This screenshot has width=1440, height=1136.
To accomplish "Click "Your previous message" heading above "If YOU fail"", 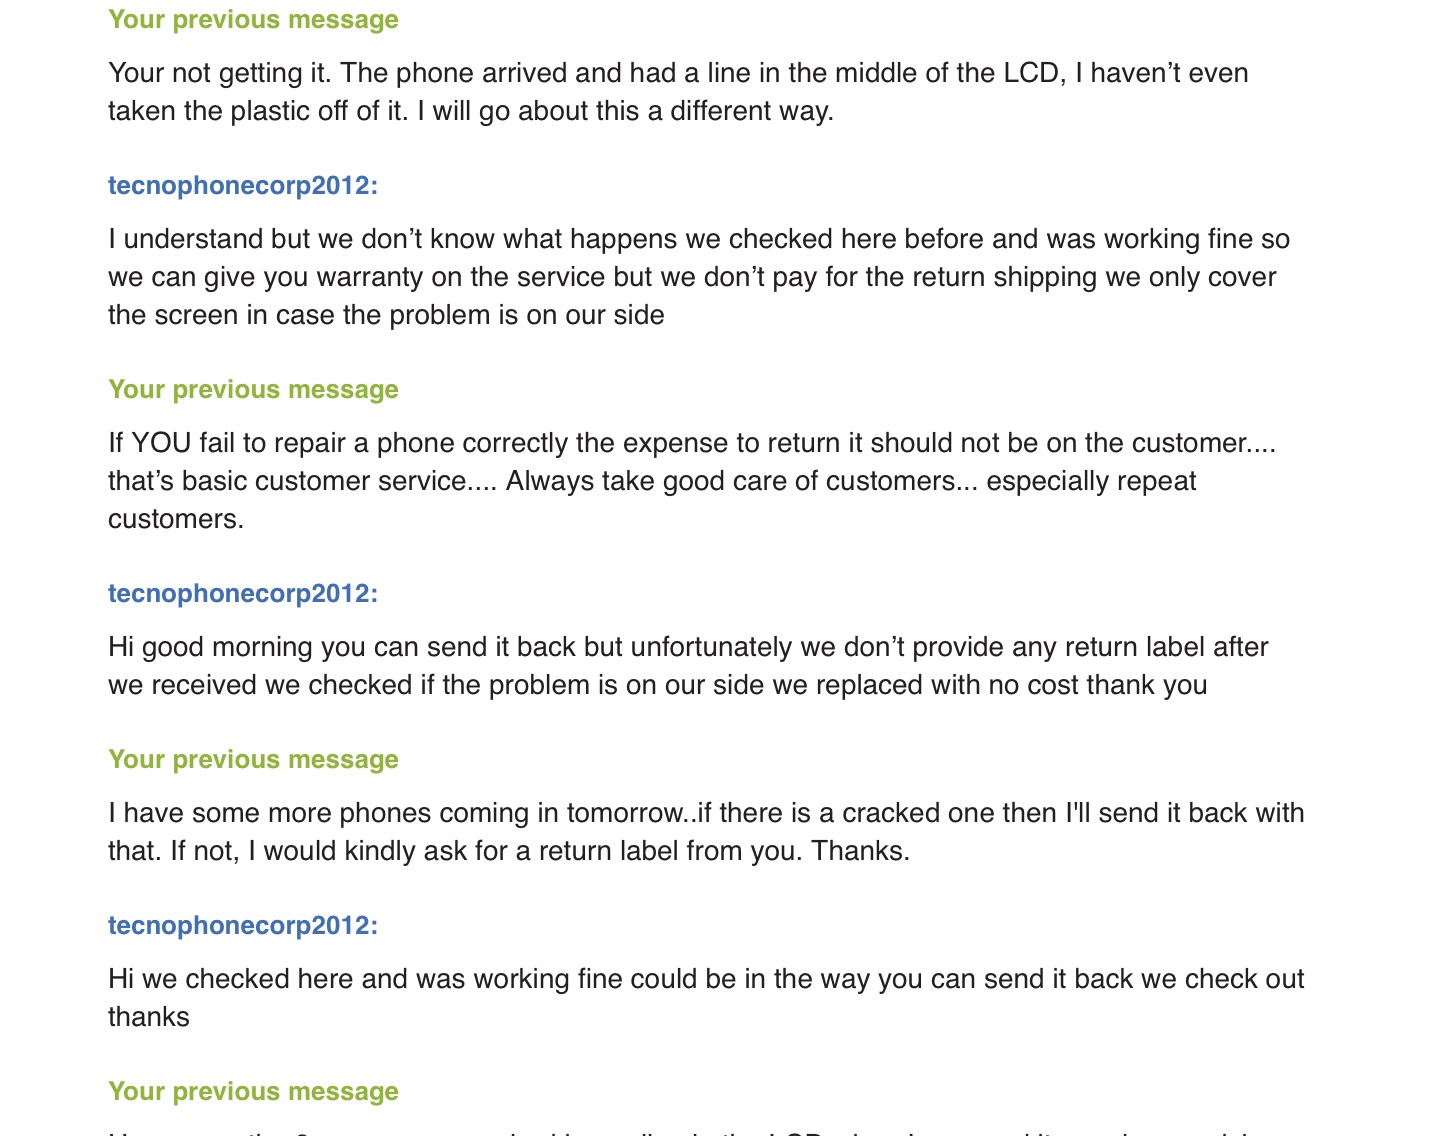I will tap(253, 389).
